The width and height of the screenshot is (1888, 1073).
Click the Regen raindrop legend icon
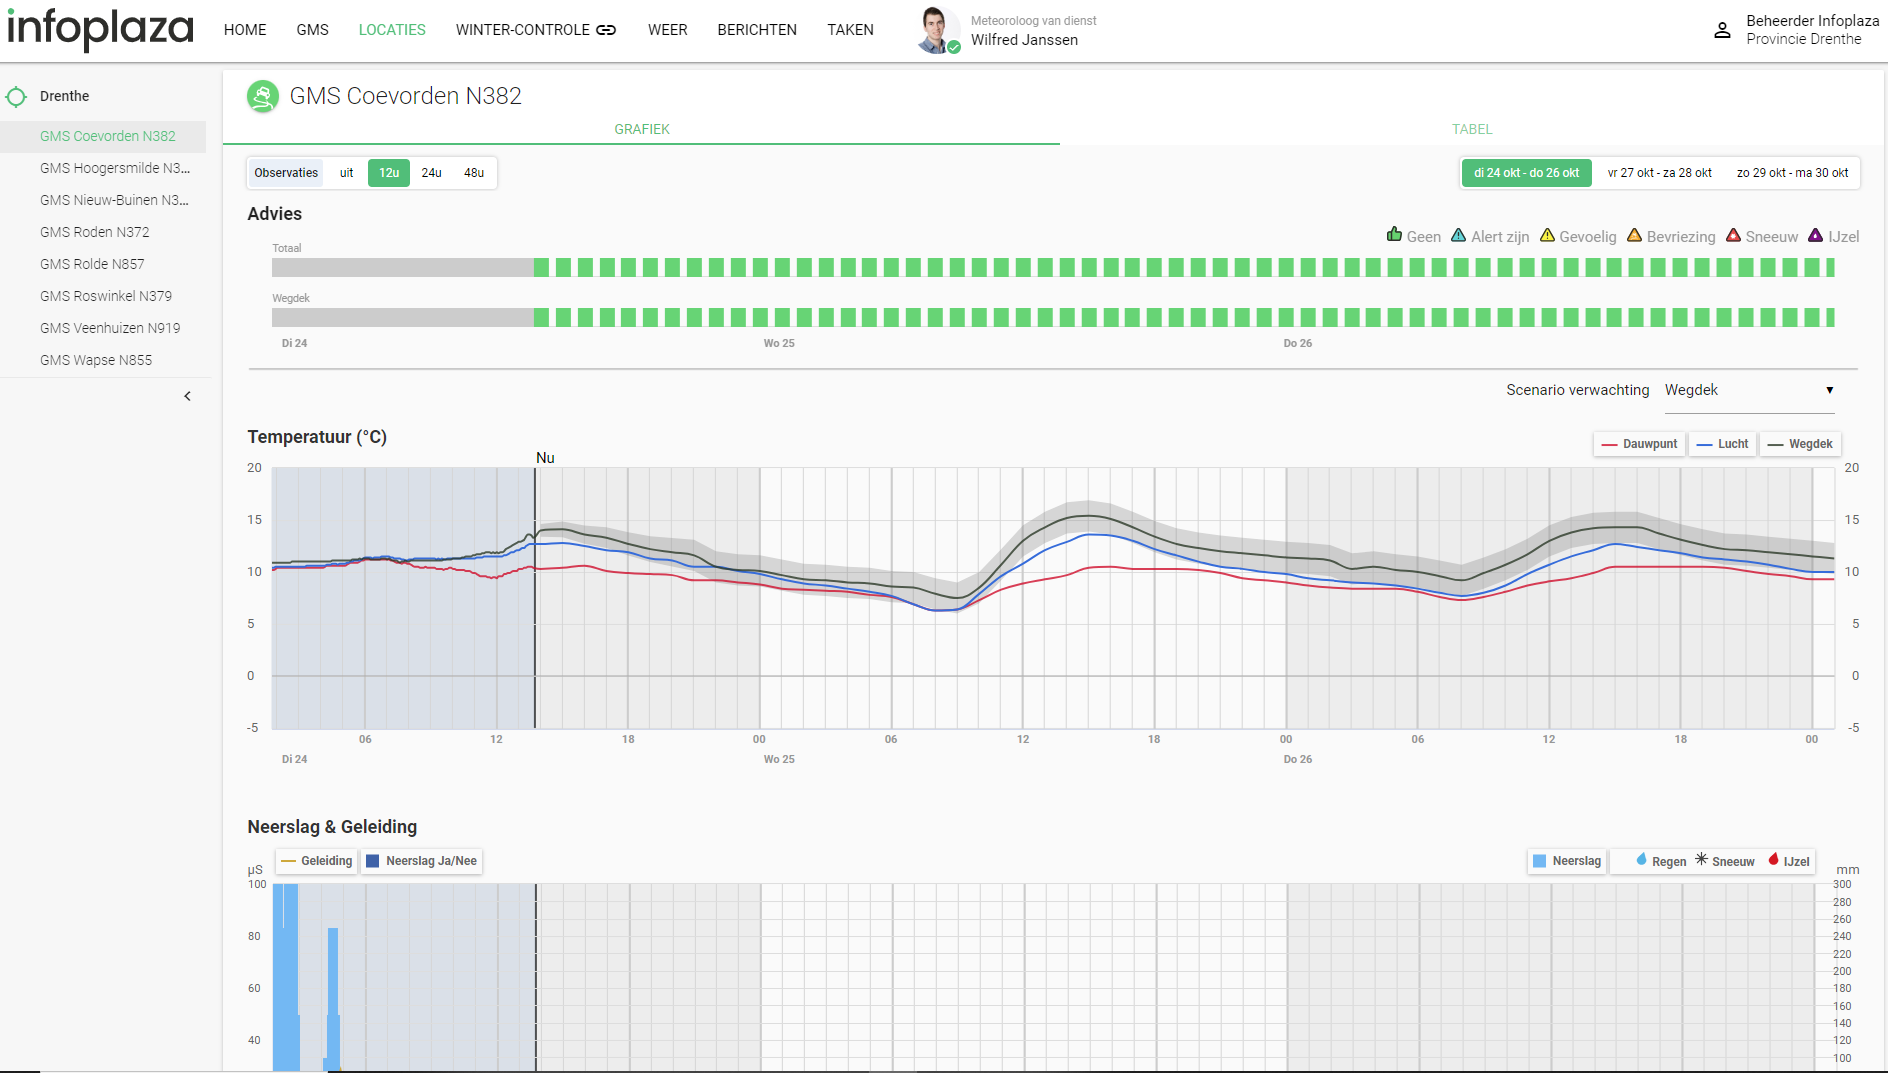(1641, 860)
